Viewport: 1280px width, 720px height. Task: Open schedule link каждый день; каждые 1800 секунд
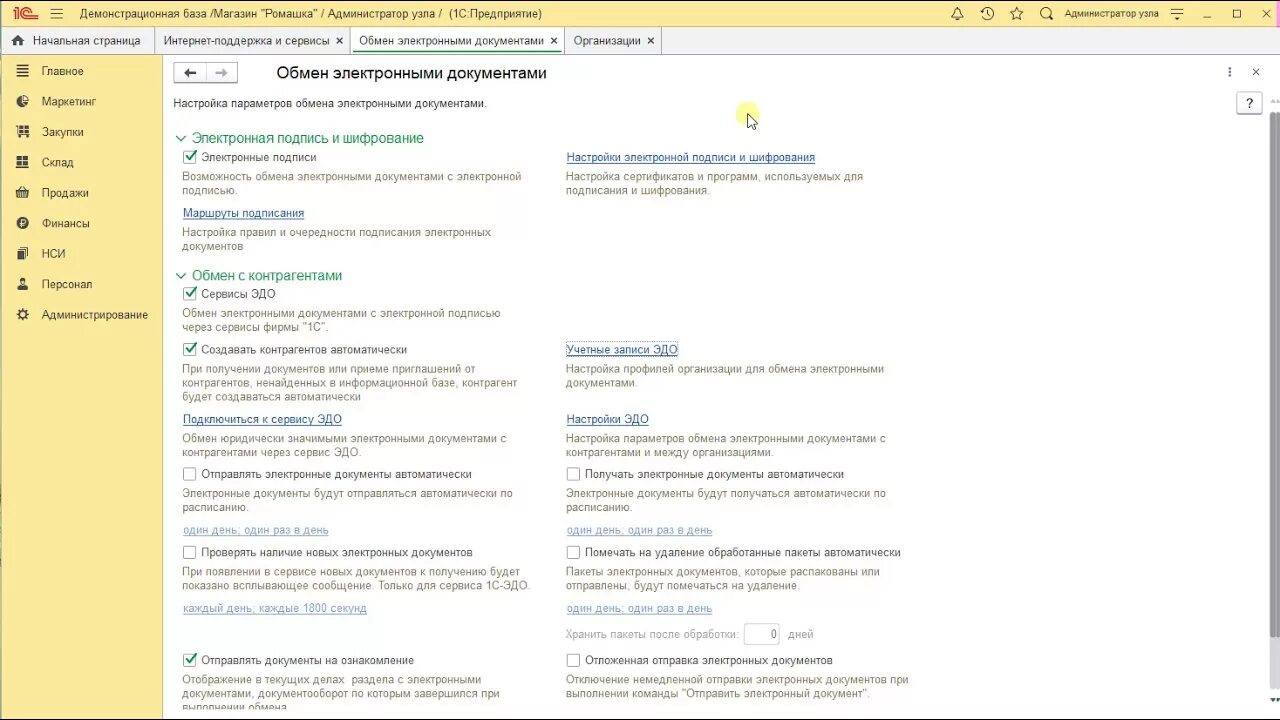click(x=275, y=608)
